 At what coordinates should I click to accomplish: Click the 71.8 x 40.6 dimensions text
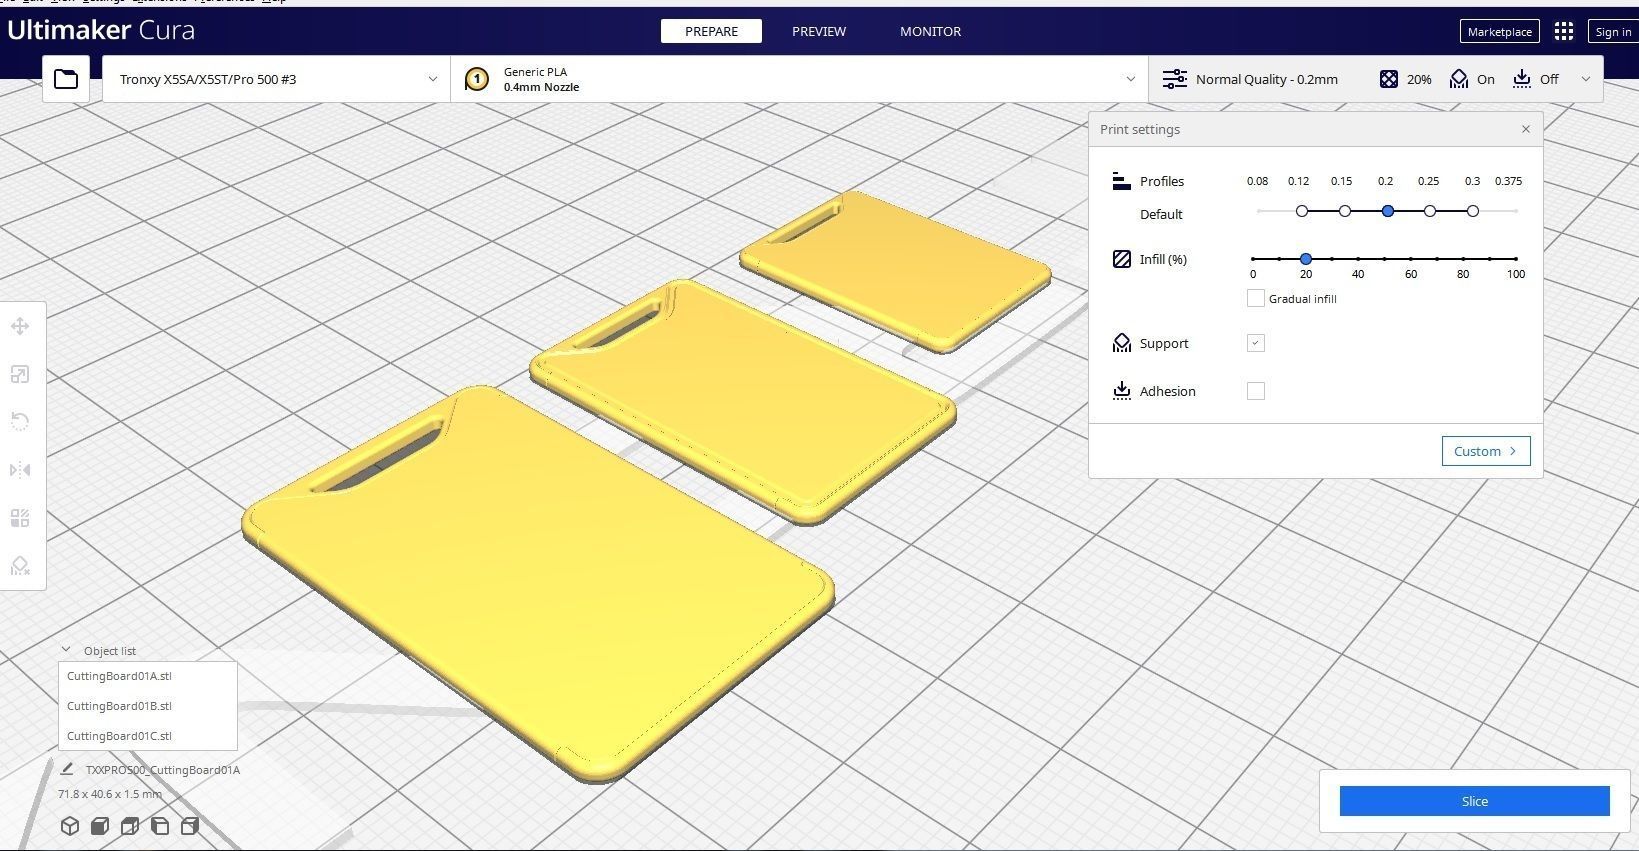pyautogui.click(x=110, y=794)
